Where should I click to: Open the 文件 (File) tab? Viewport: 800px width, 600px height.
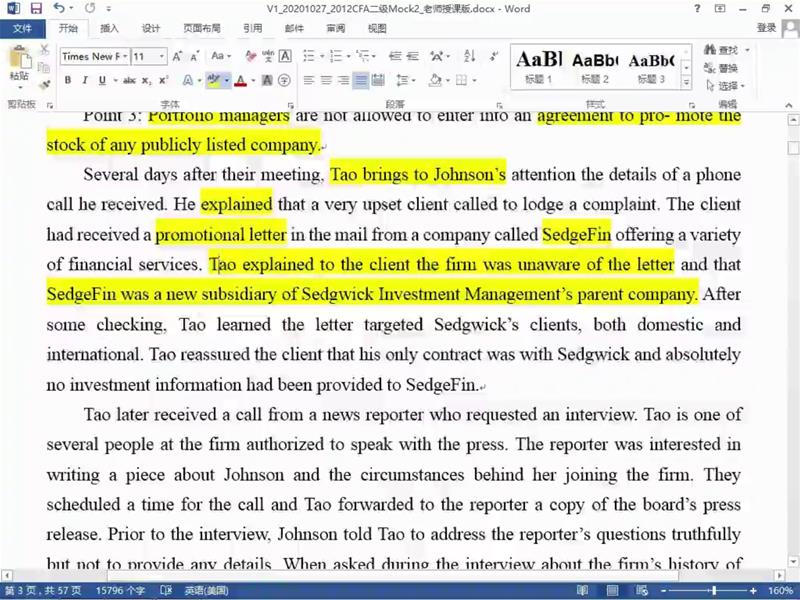tap(22, 29)
